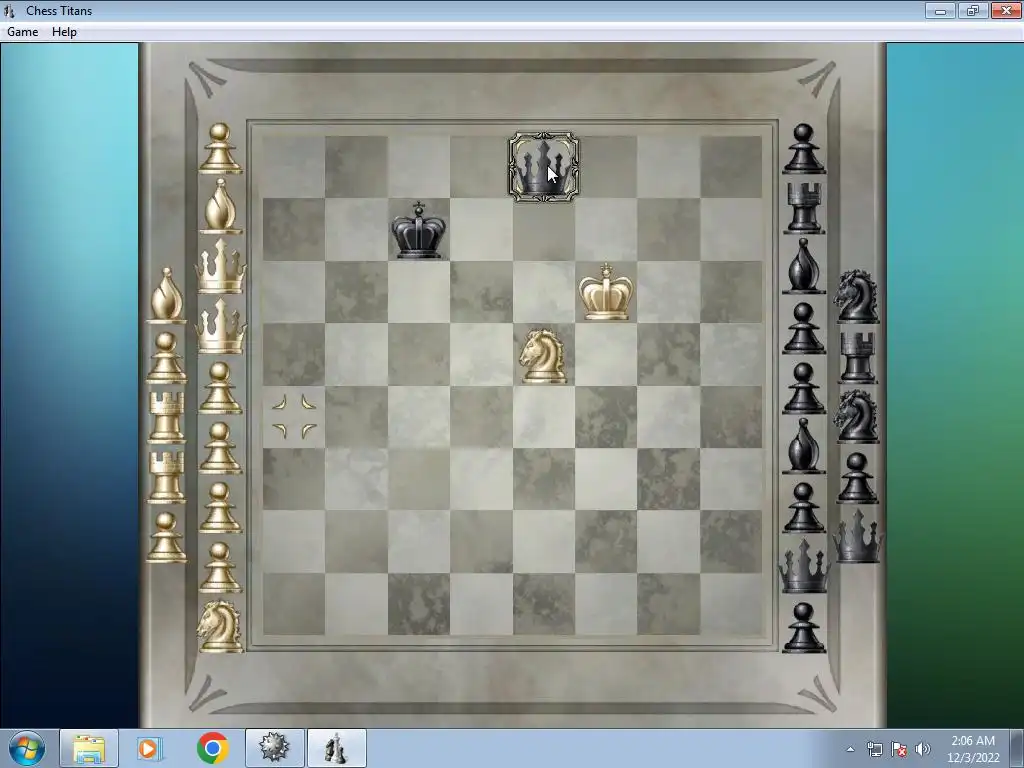
Task: Switch to the Minesweeper taskbar icon
Action: coord(274,748)
